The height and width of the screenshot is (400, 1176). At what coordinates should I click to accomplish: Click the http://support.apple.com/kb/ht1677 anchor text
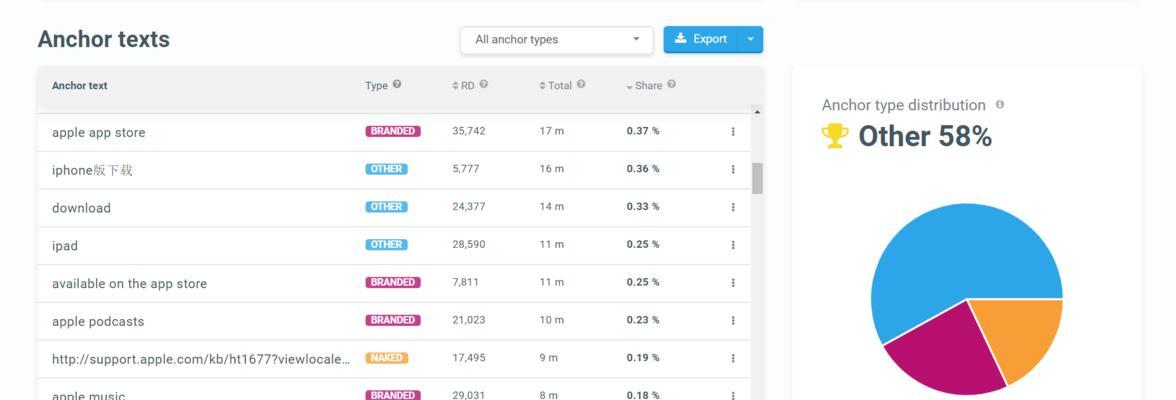pyautogui.click(x=201, y=359)
